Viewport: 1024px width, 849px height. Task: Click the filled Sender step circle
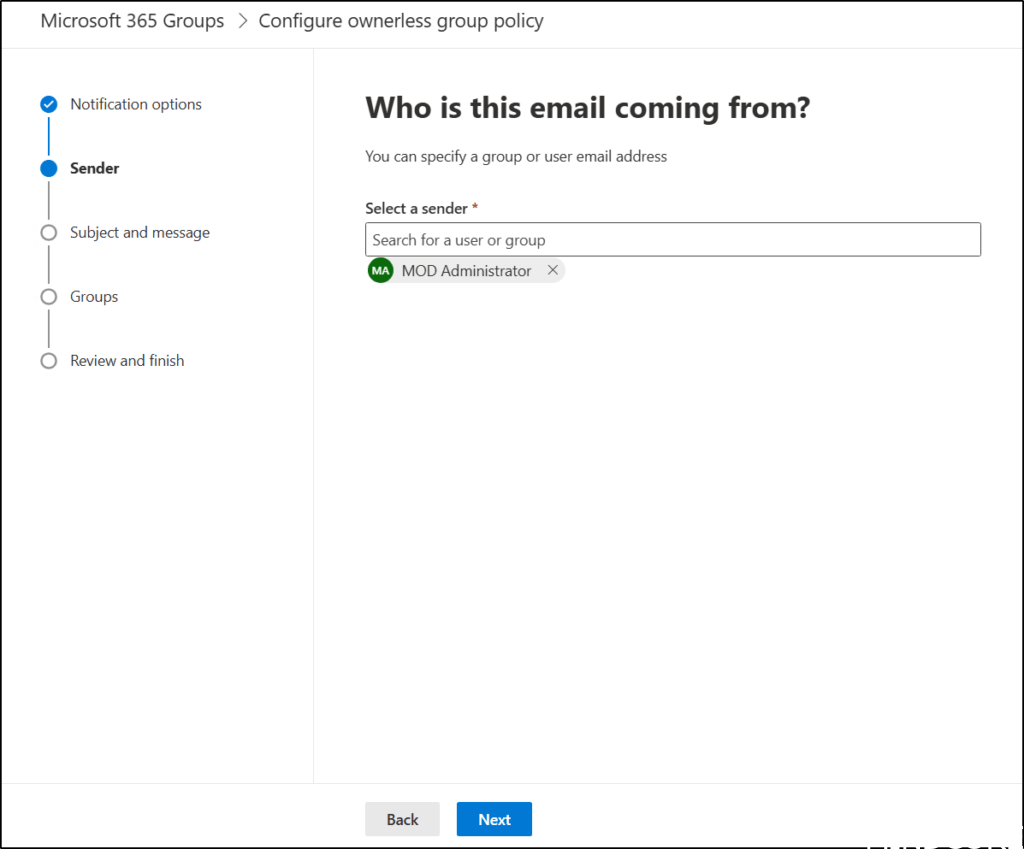pos(48,169)
